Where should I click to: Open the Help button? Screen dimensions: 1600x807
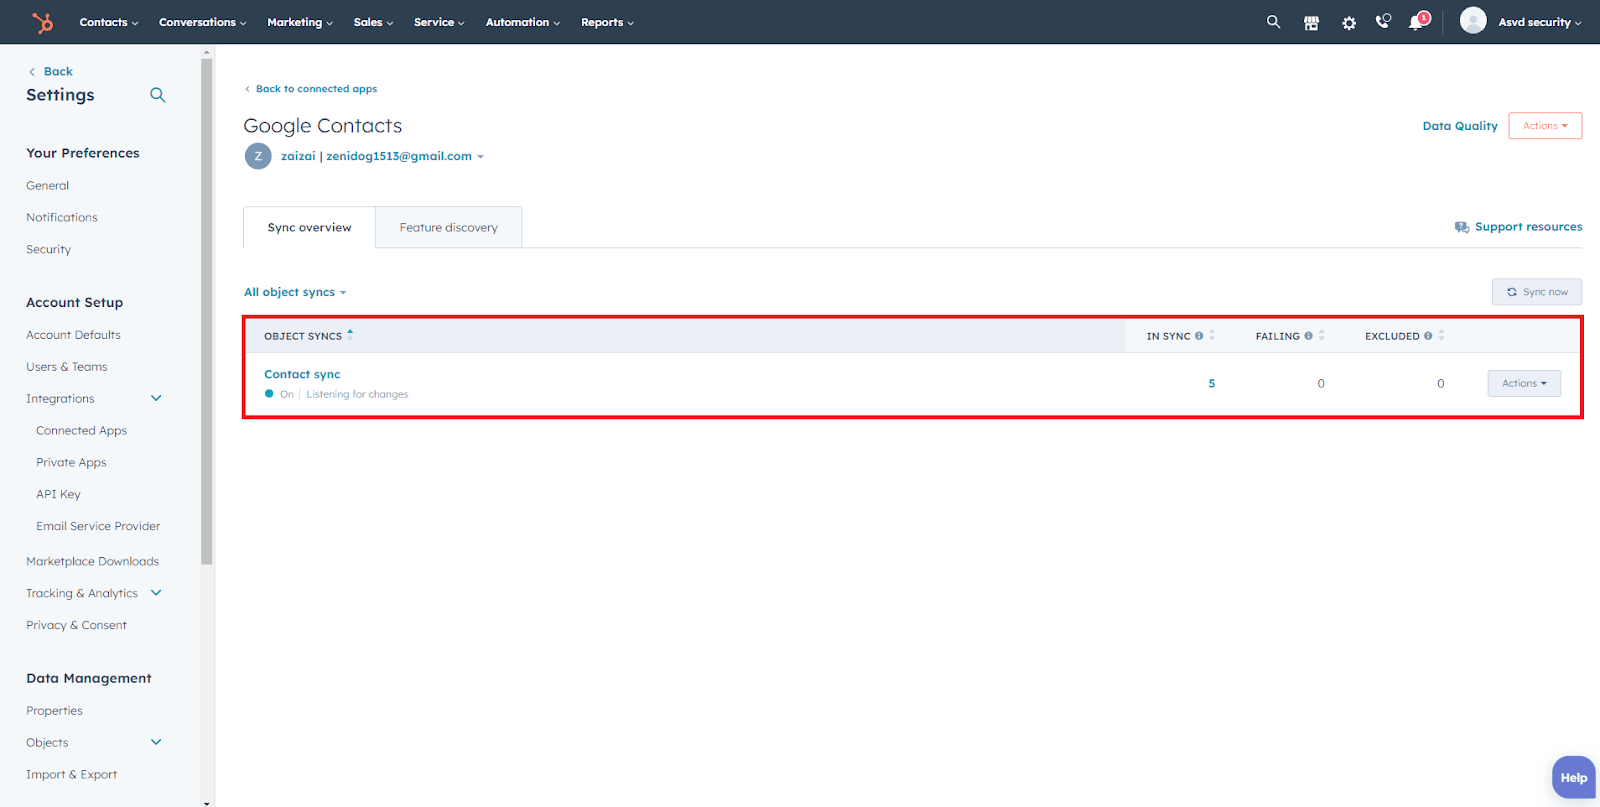1573,777
